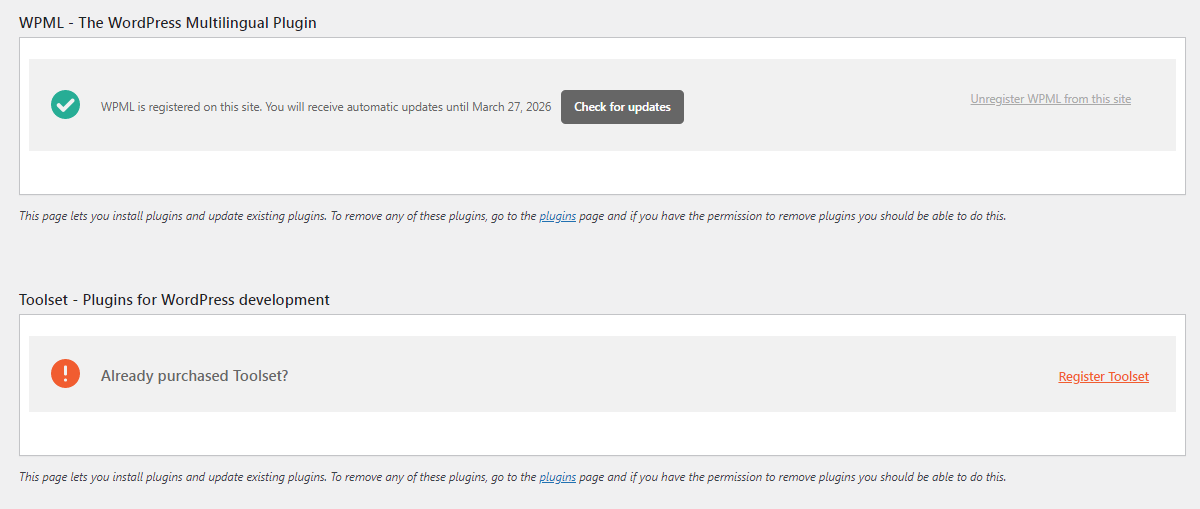Click white space beneath Toolset status panel
The image size is (1200, 509).
pos(602,433)
